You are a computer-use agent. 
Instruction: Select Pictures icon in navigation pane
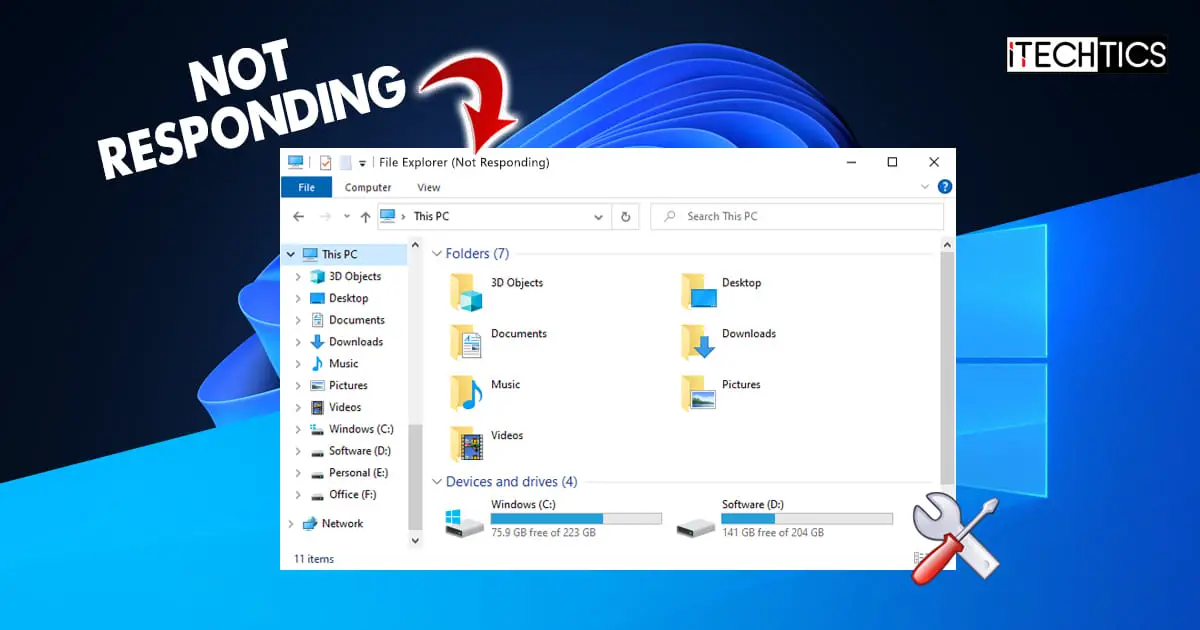point(317,385)
